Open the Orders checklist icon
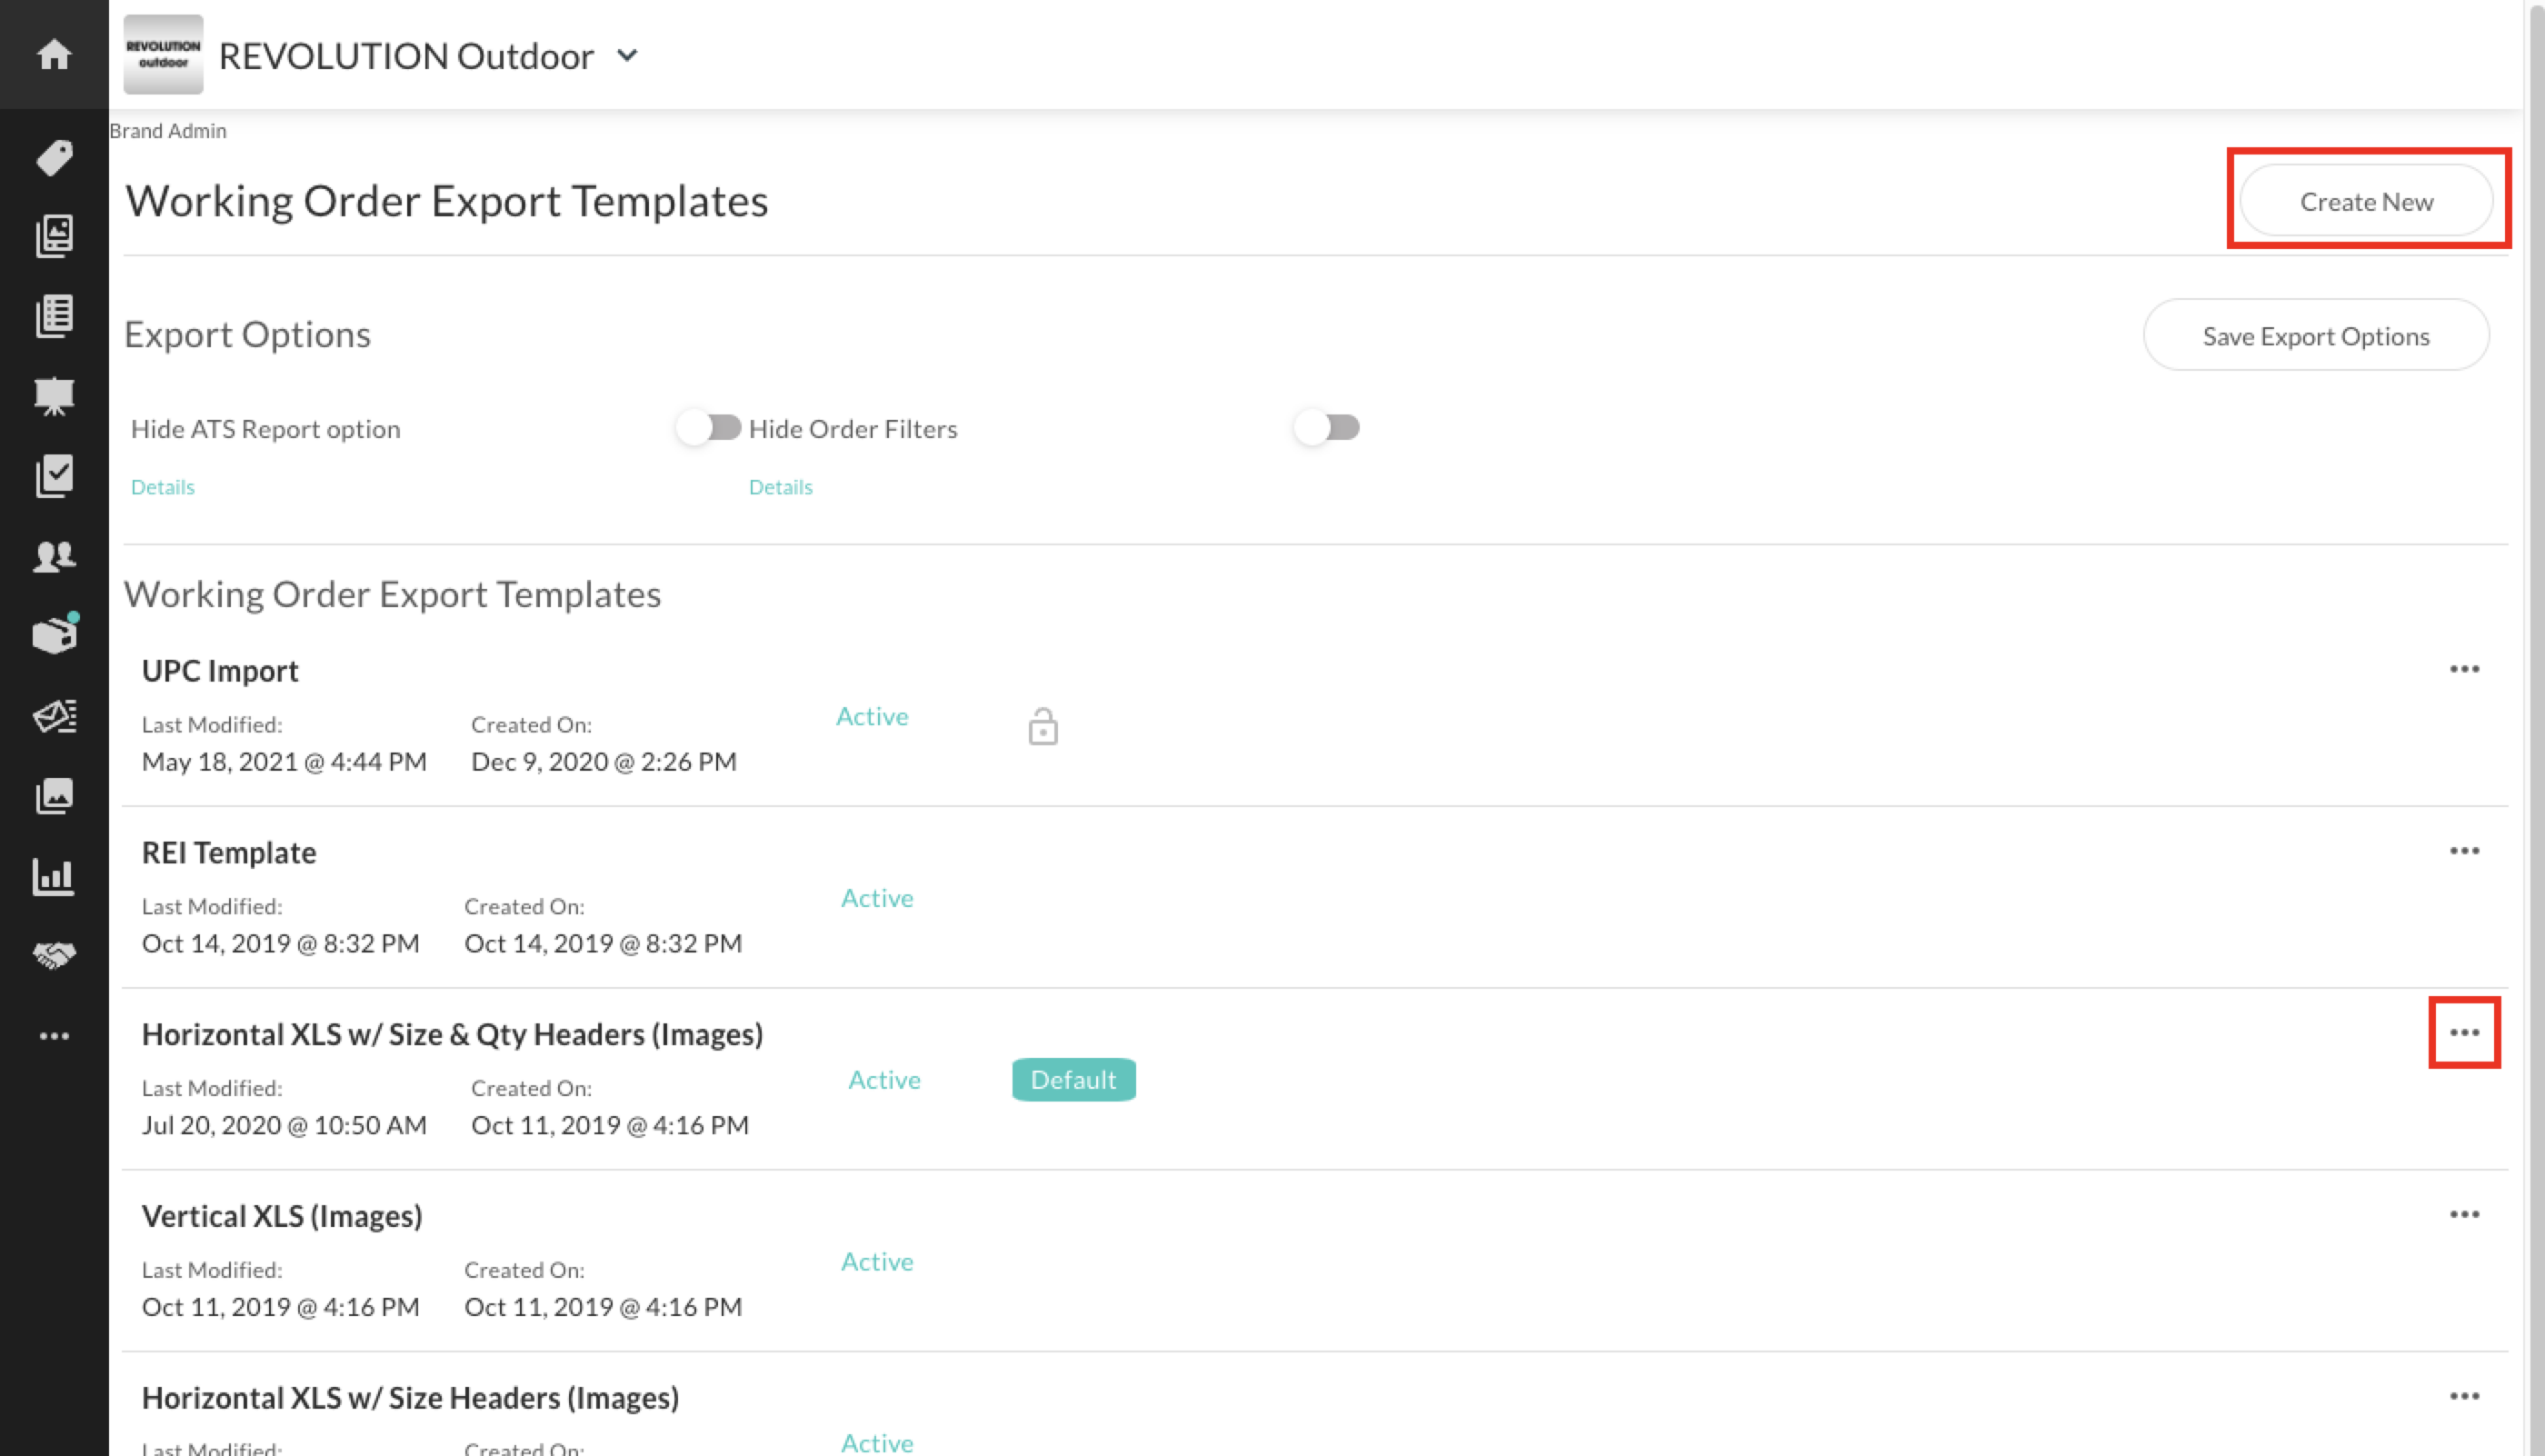The width and height of the screenshot is (2545, 1456). coord(54,476)
